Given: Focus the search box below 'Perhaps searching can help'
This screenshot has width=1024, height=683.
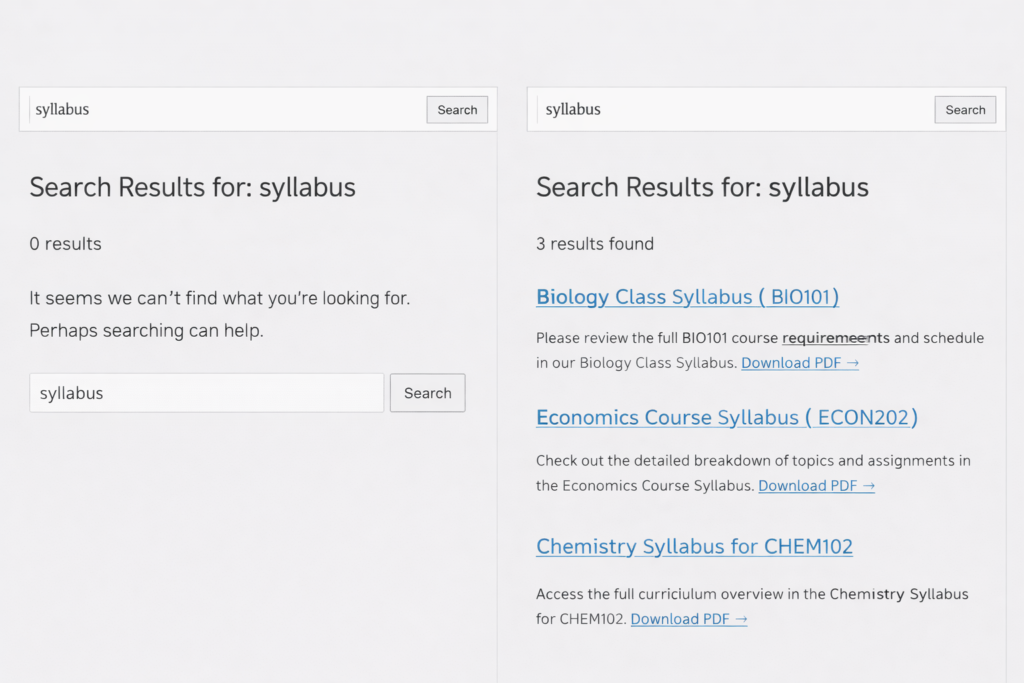Looking at the screenshot, I should click(x=206, y=393).
